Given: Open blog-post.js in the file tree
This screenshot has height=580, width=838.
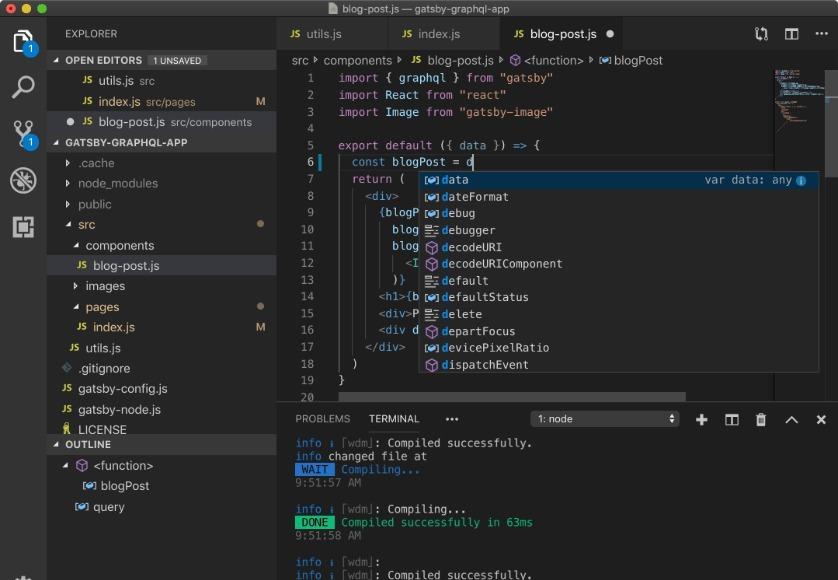Looking at the screenshot, I should 161,266.
